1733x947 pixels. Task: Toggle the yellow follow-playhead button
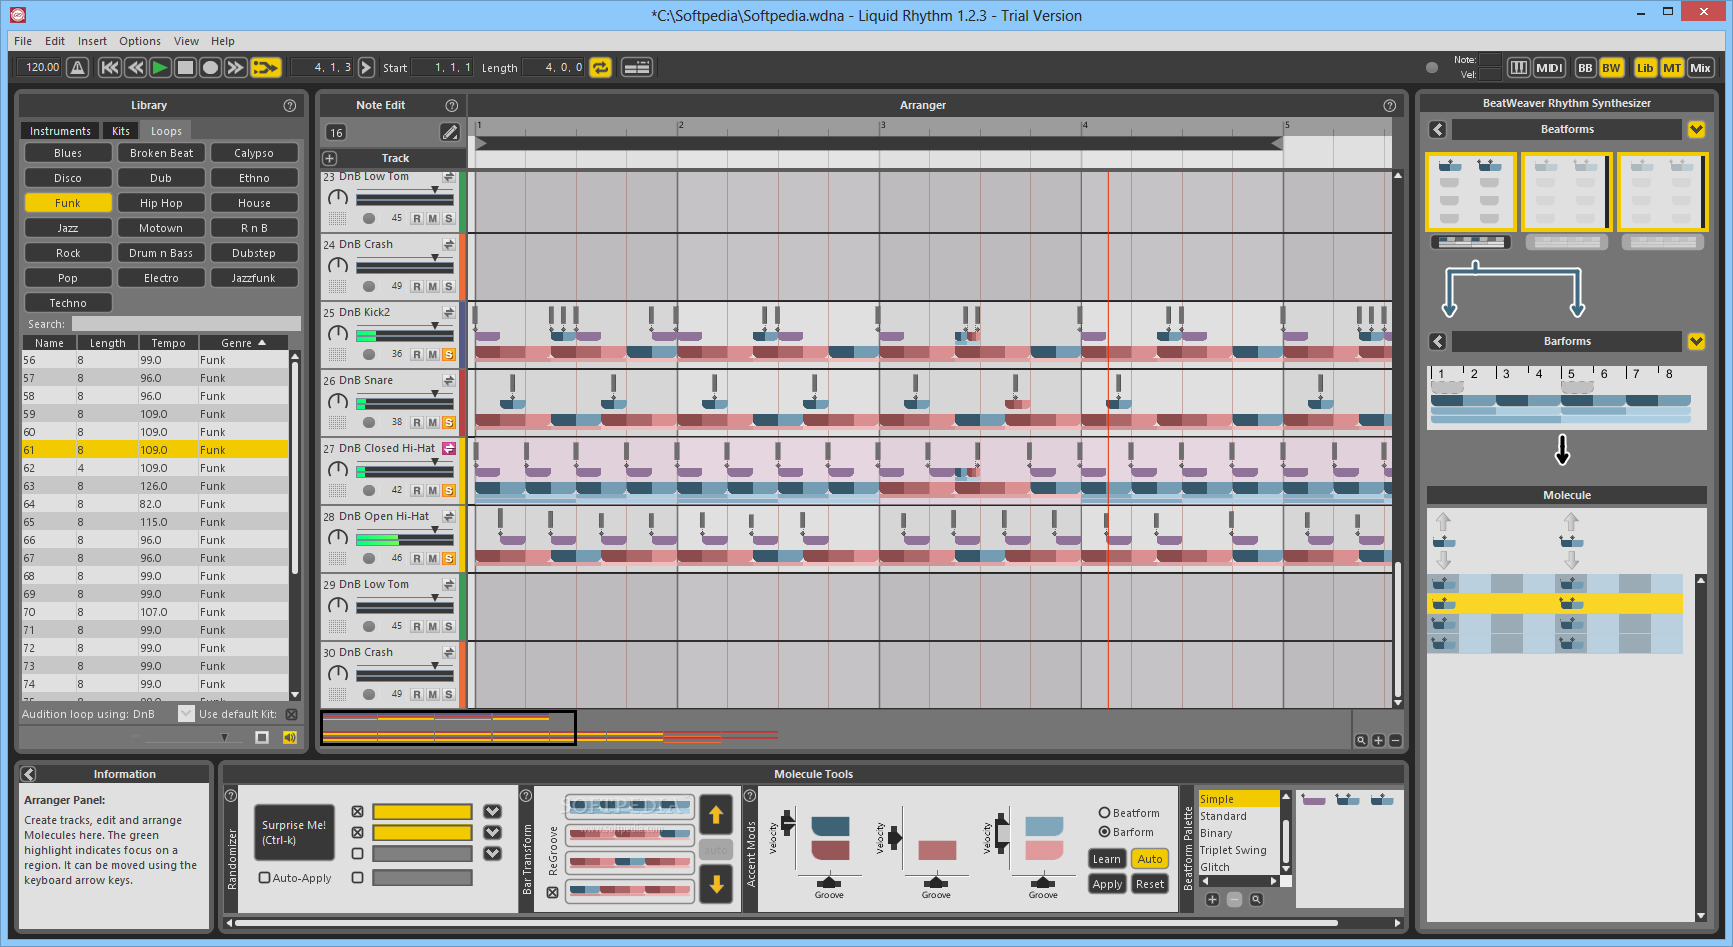coord(266,68)
